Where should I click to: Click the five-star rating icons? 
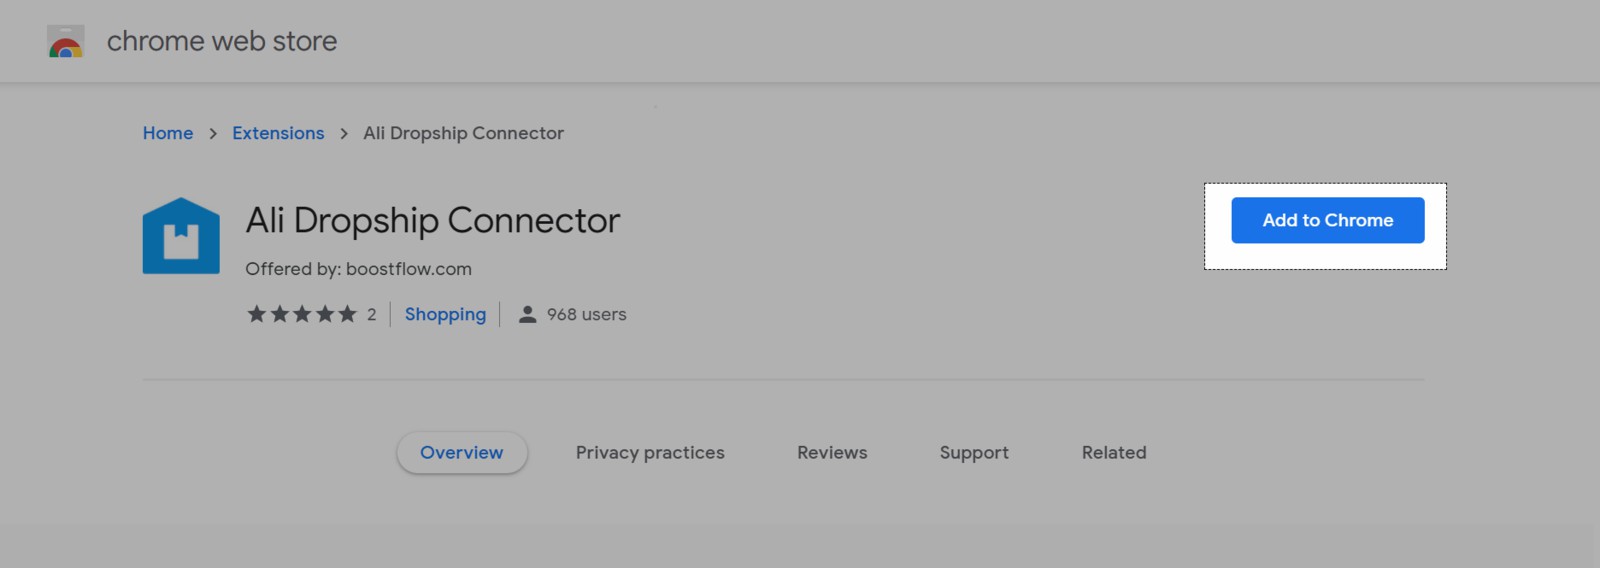(x=301, y=314)
